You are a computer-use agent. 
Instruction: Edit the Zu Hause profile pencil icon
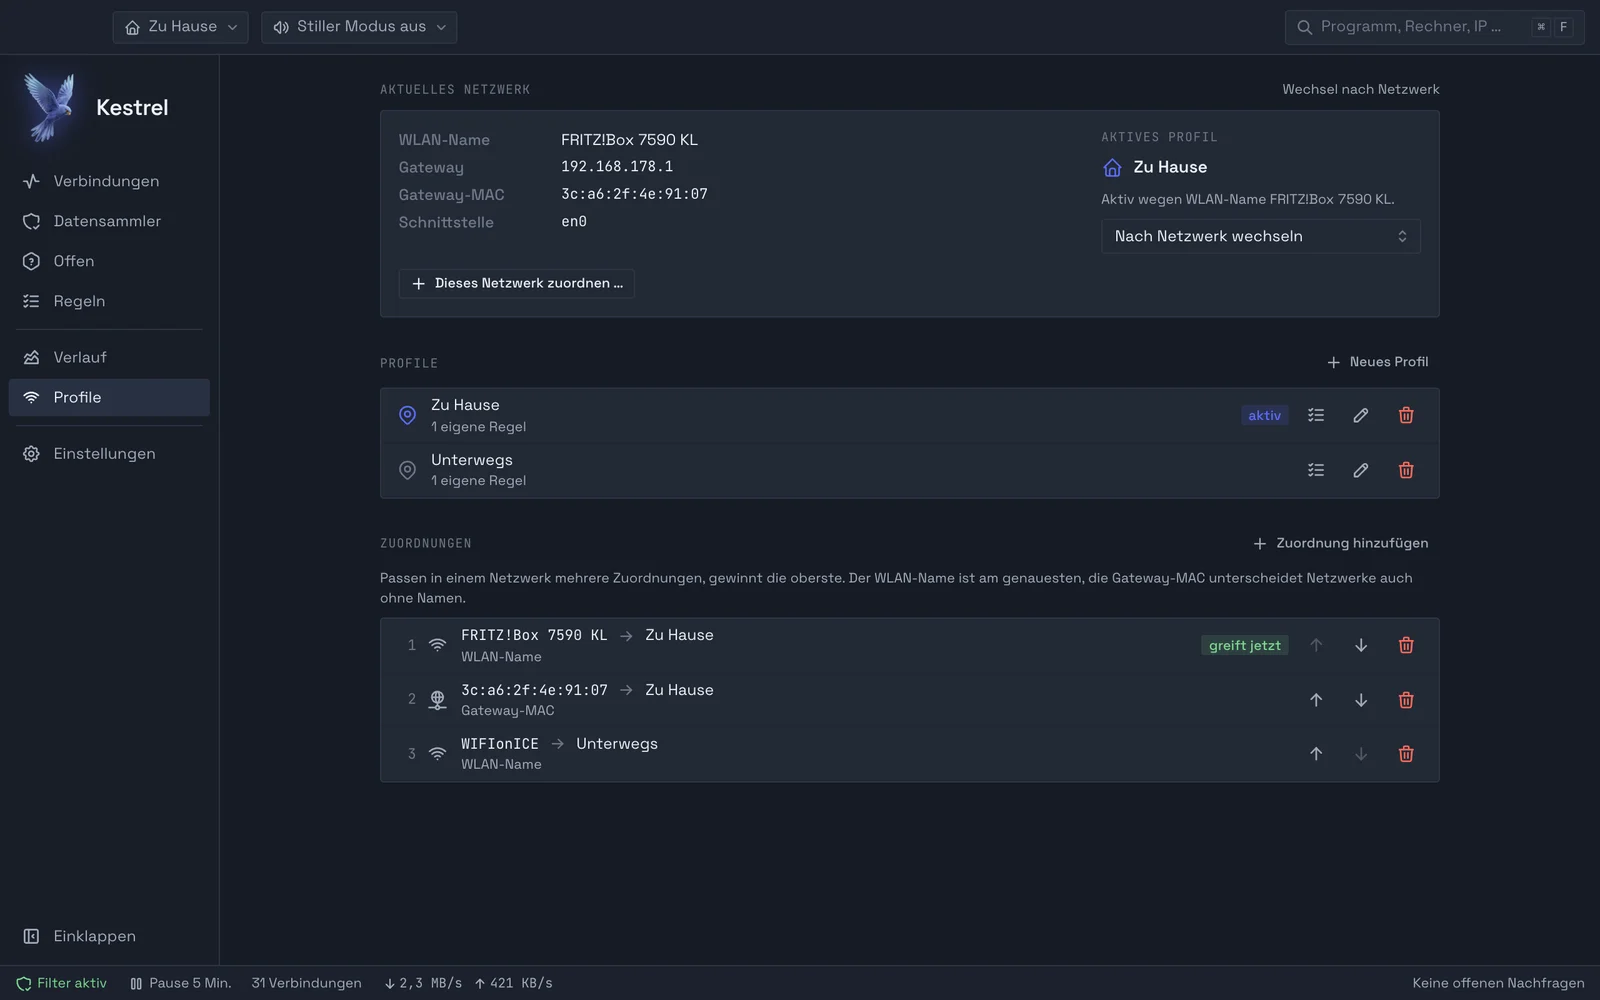1361,415
